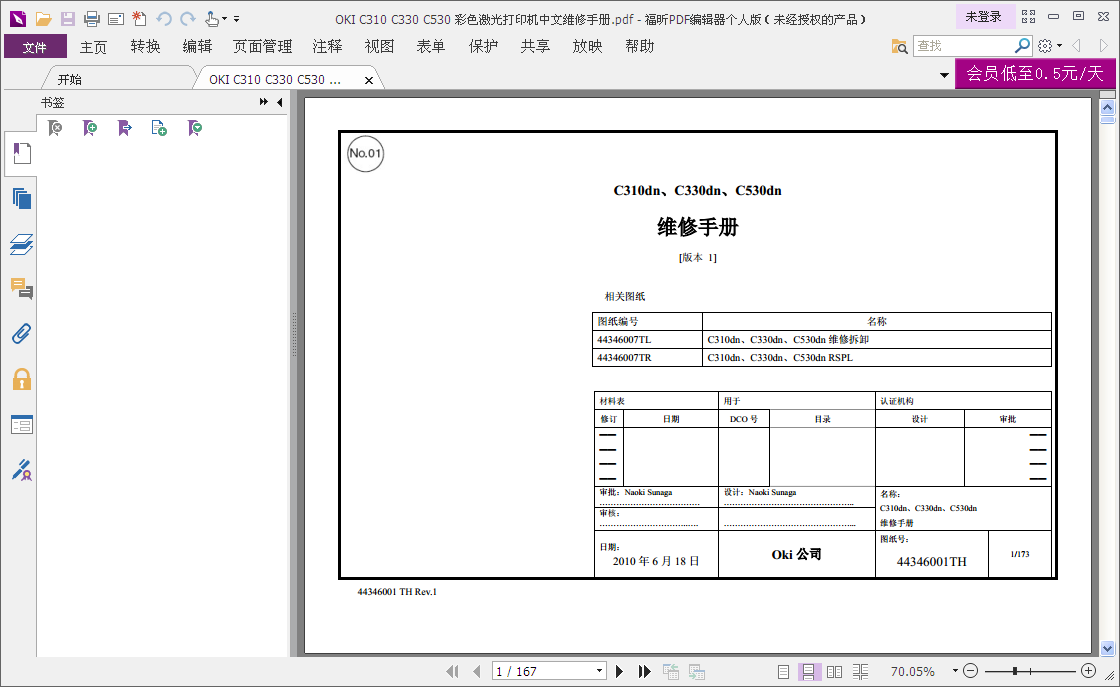The height and width of the screenshot is (687, 1120).
Task: Open the page number dropdown showing 1 / 167
Action: 599,671
